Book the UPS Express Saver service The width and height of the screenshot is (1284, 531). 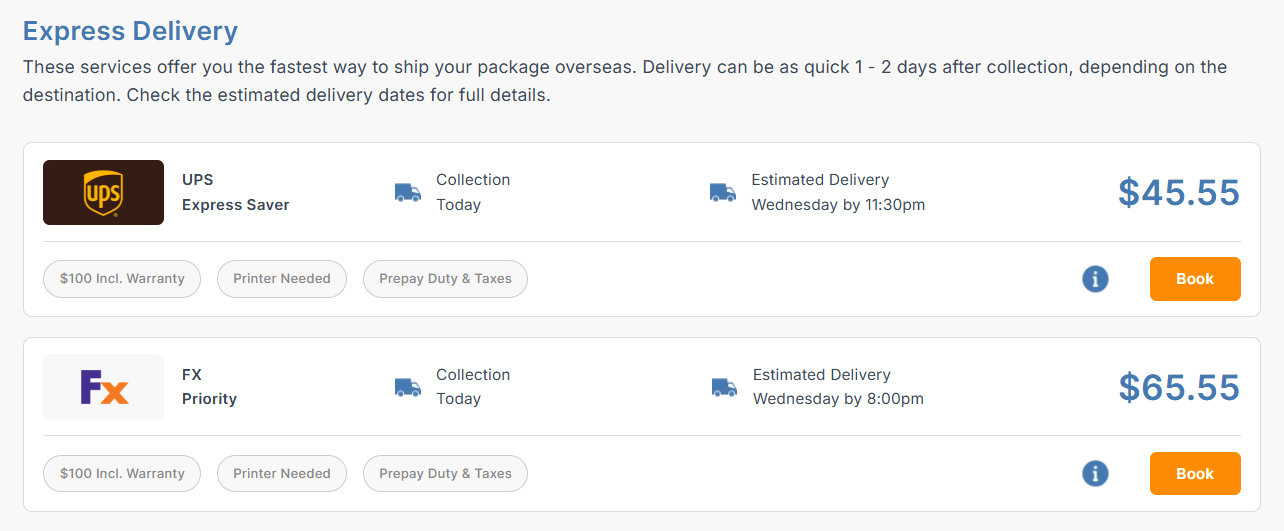(1195, 279)
